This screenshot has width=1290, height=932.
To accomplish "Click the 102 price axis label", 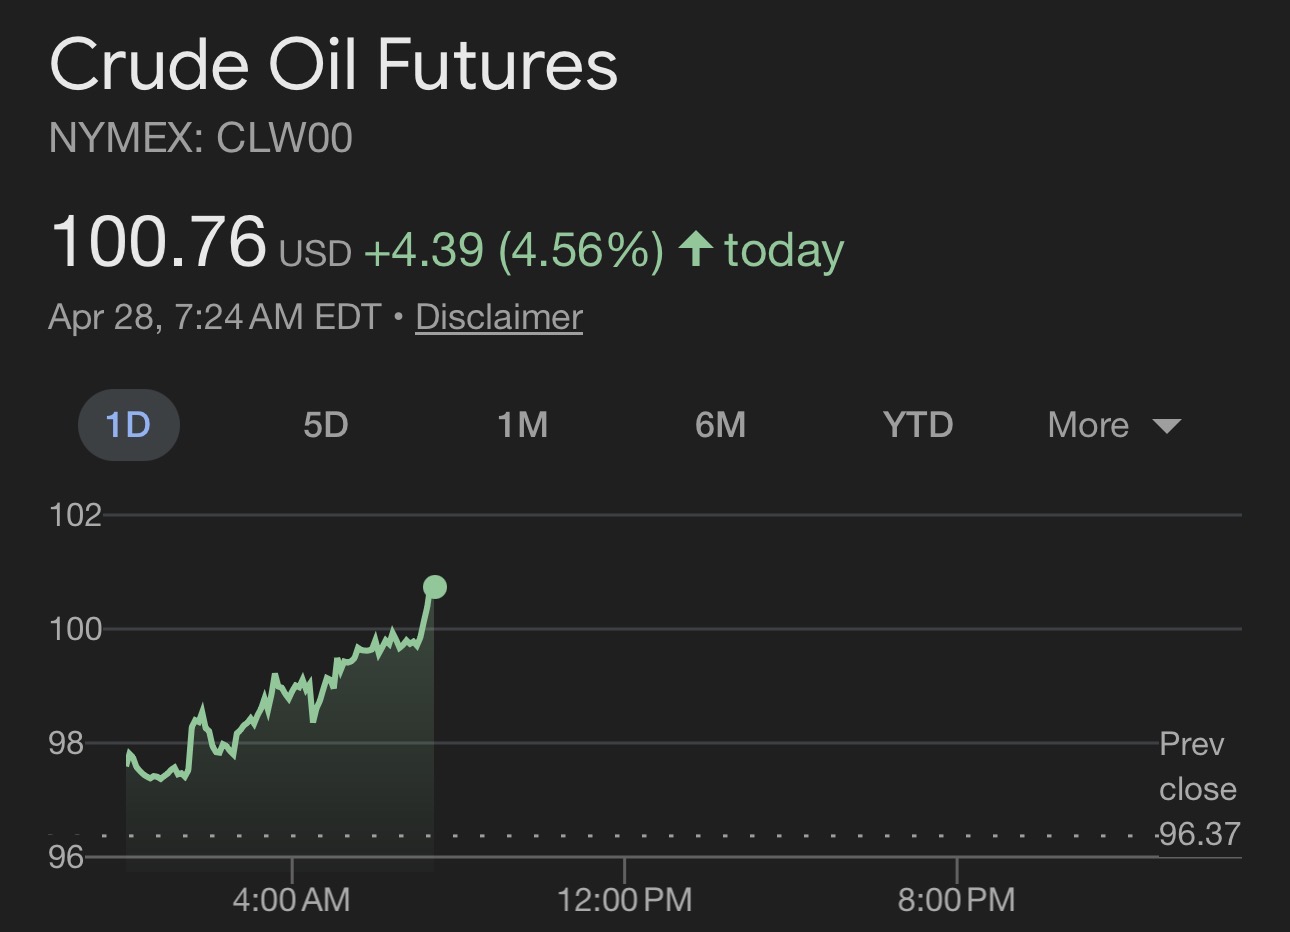I will (75, 515).
